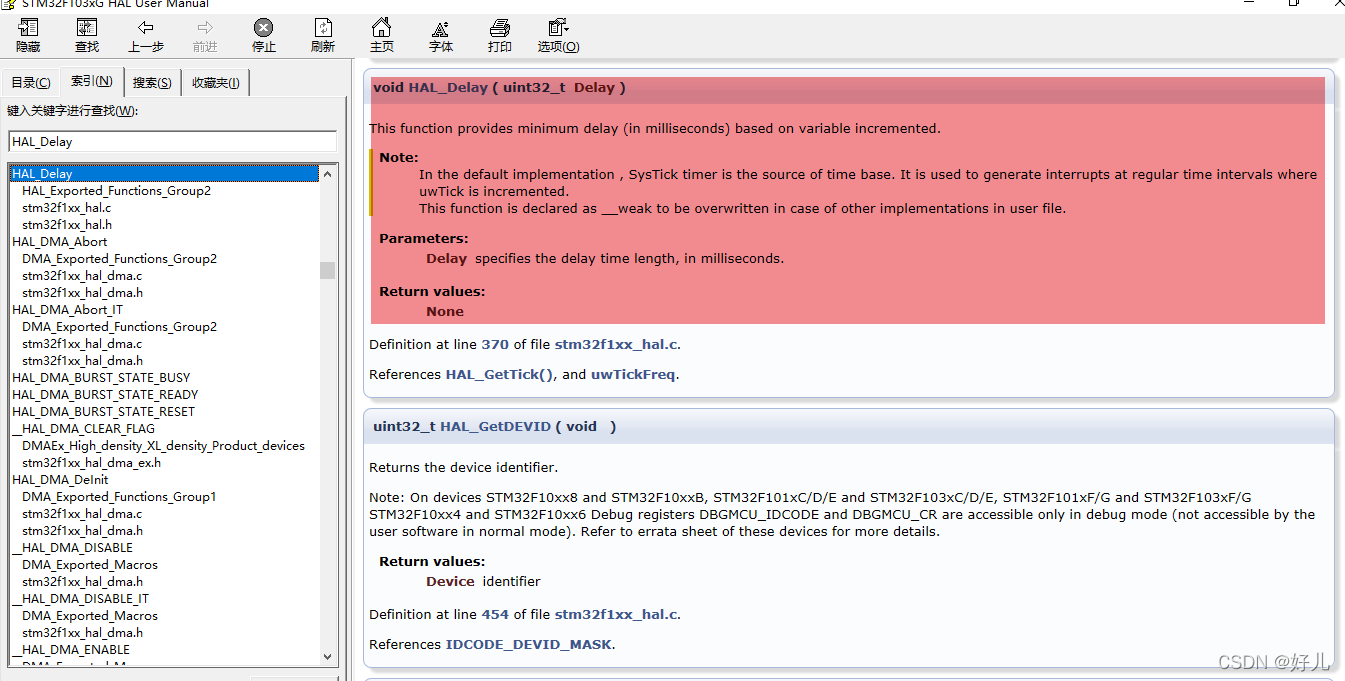The width and height of the screenshot is (1345, 681).
Task: Refresh page with the 刷新 icon
Action: (323, 35)
